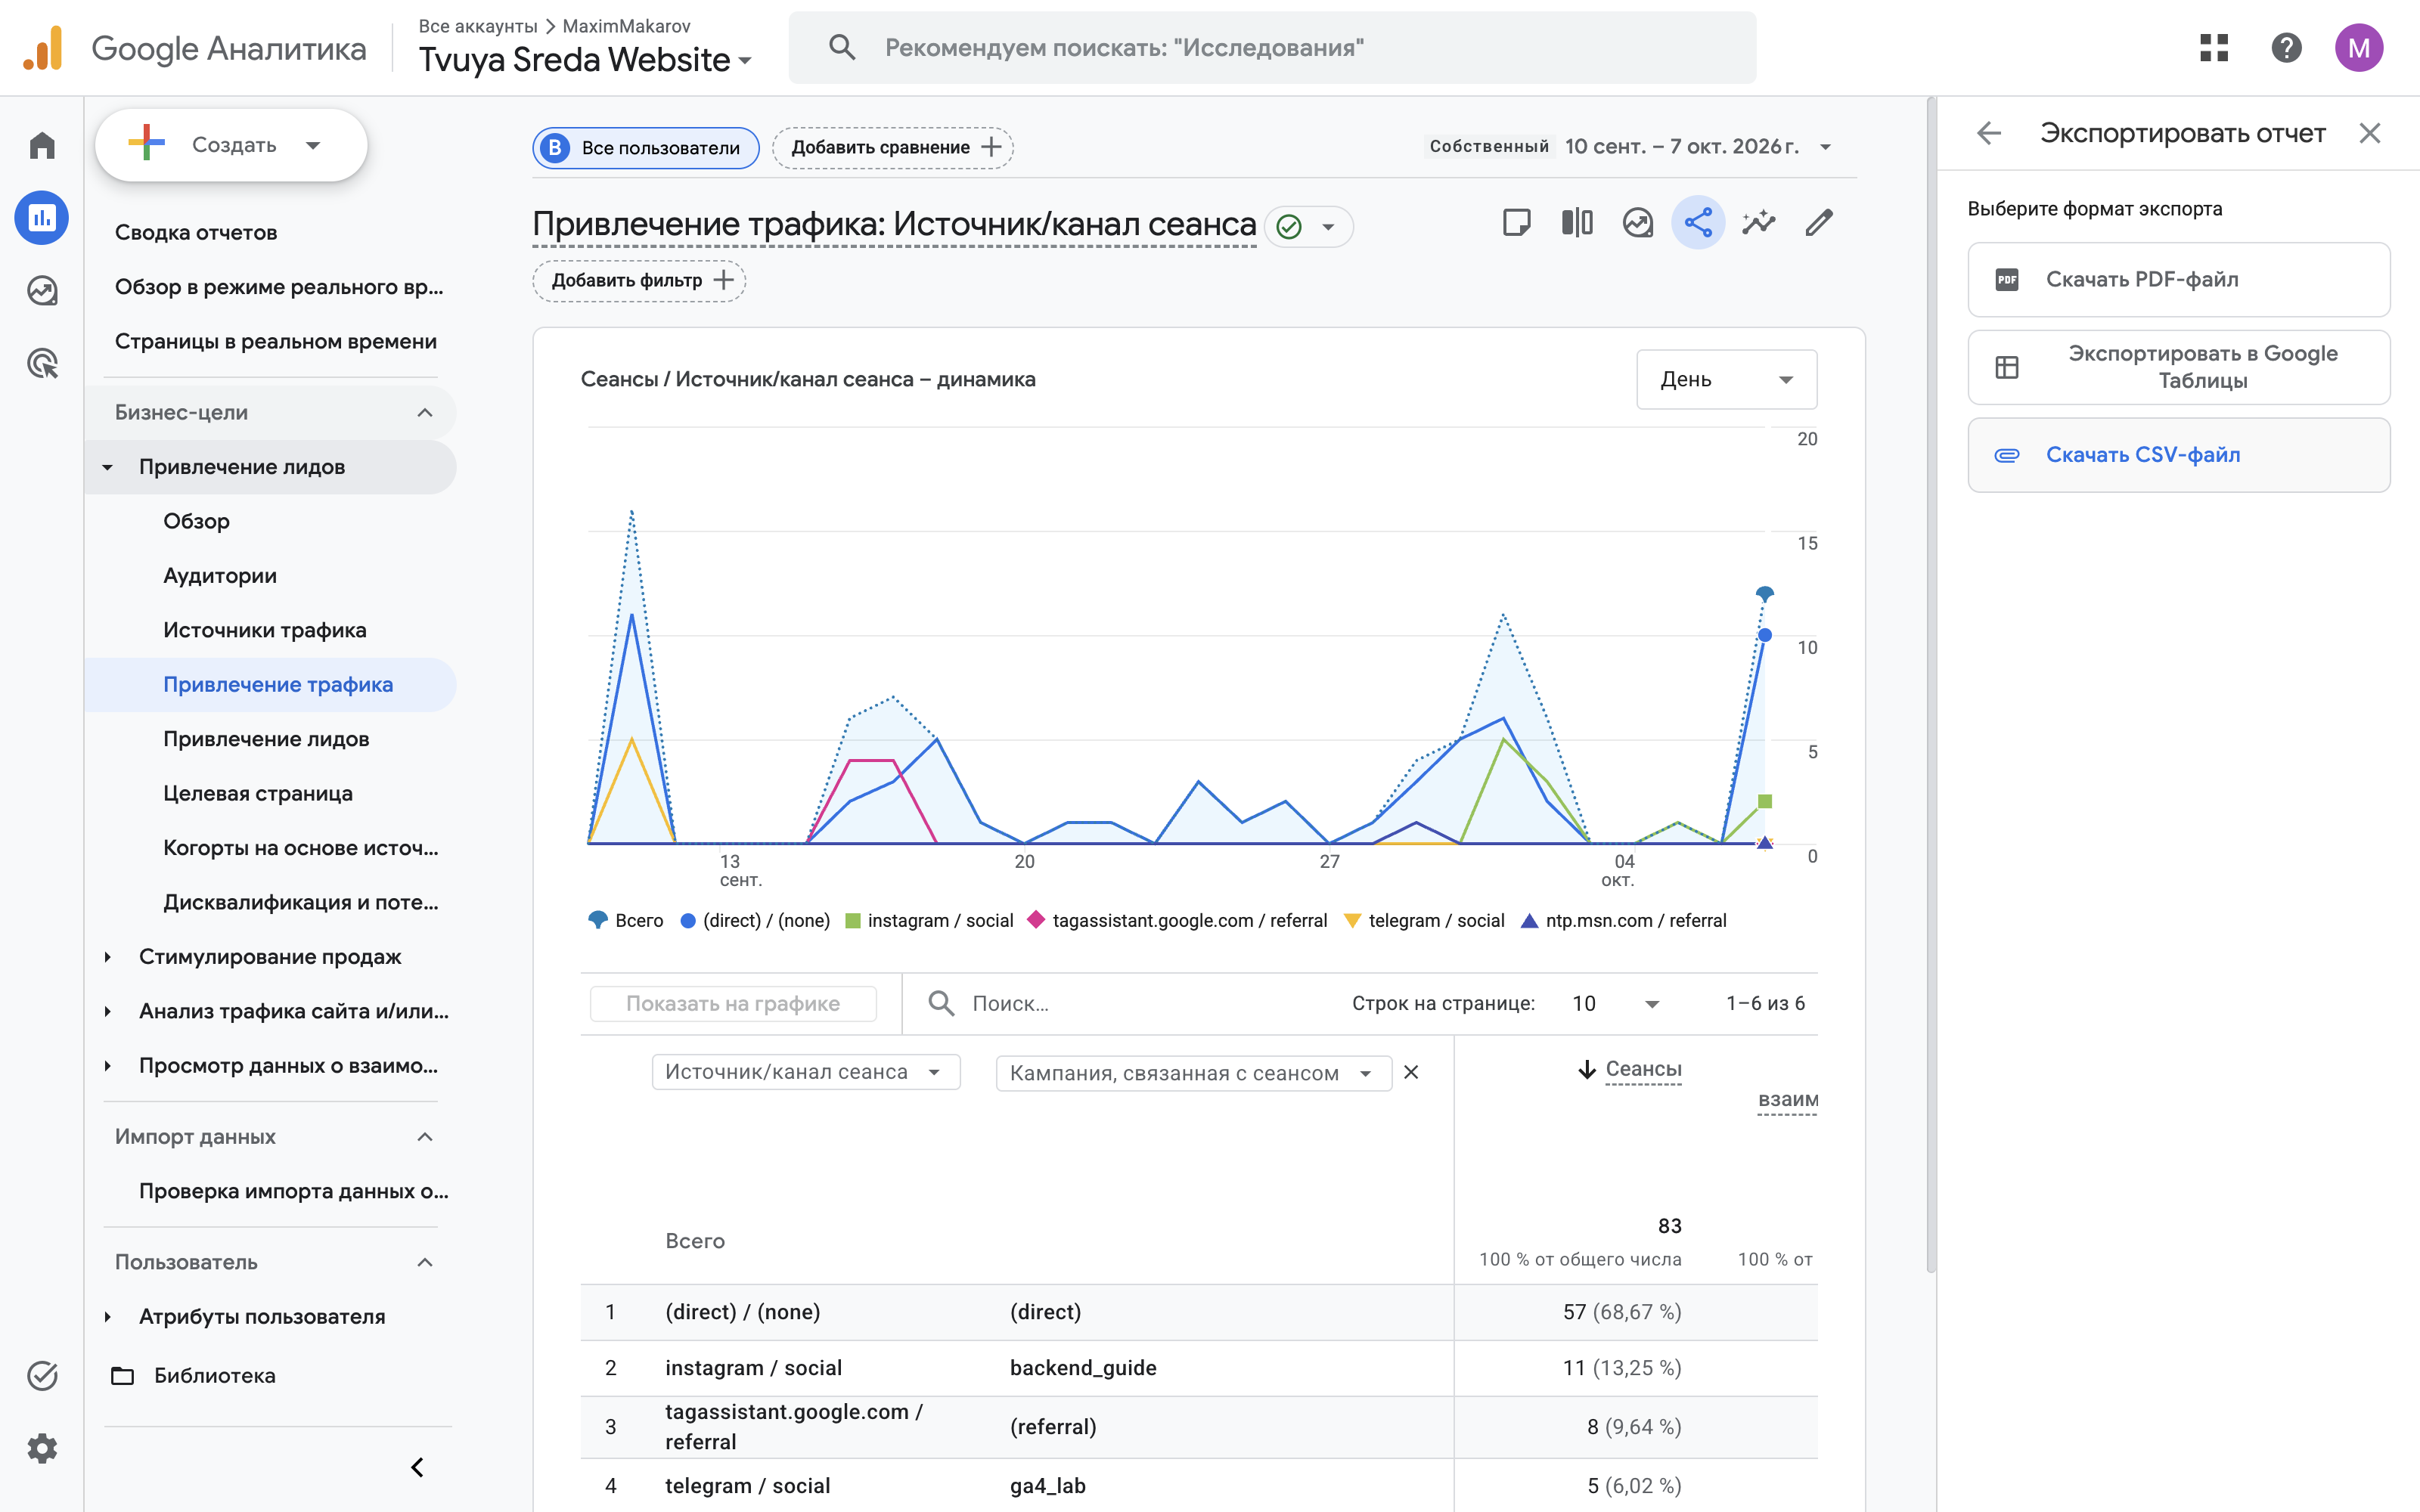Open the property selector Tvuya Sreda Website
Screen dimensions: 2420x1512
point(586,60)
